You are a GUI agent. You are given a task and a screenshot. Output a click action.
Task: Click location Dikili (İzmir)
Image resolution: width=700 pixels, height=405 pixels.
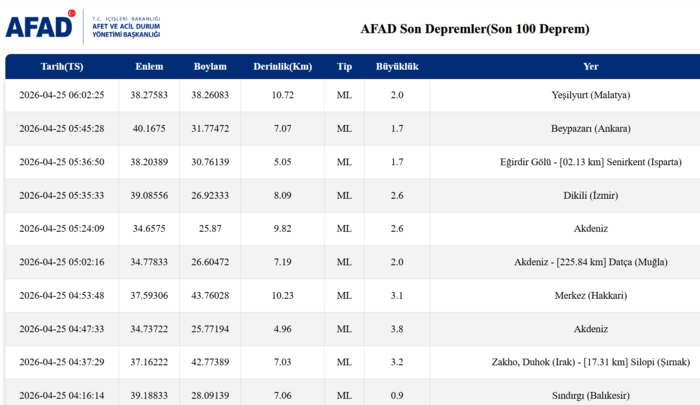tap(591, 196)
